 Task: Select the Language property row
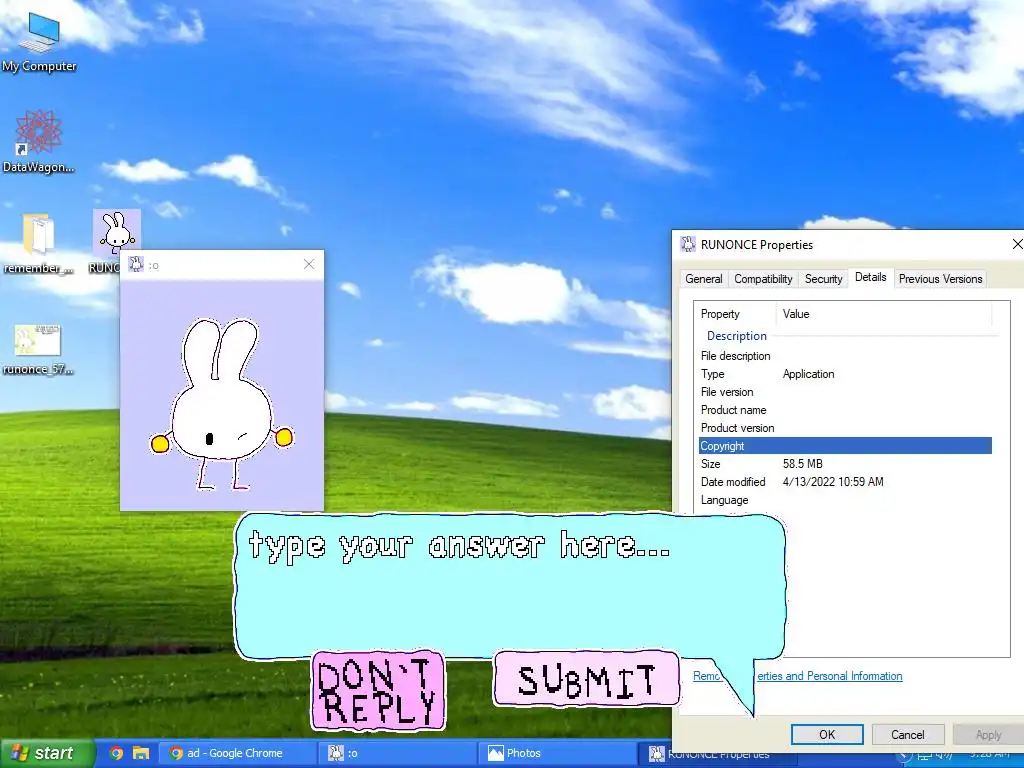click(845, 500)
